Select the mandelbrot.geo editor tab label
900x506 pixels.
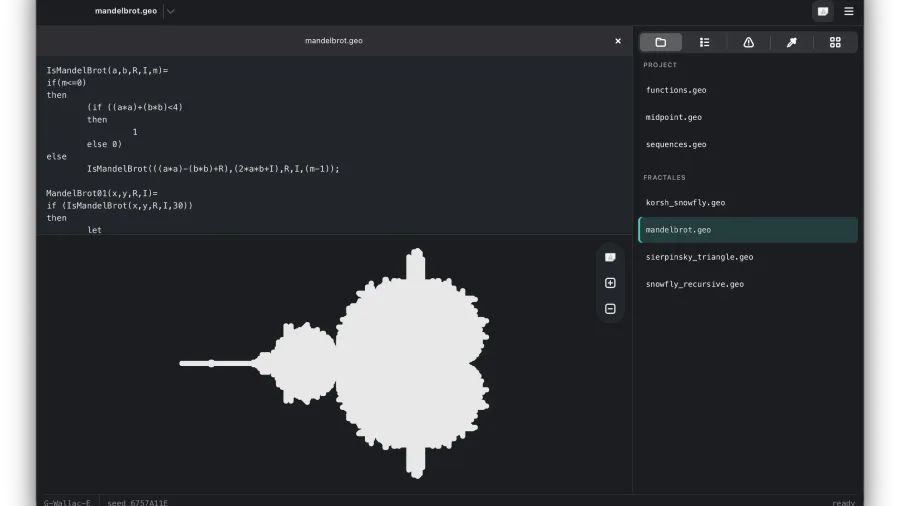pos(333,41)
